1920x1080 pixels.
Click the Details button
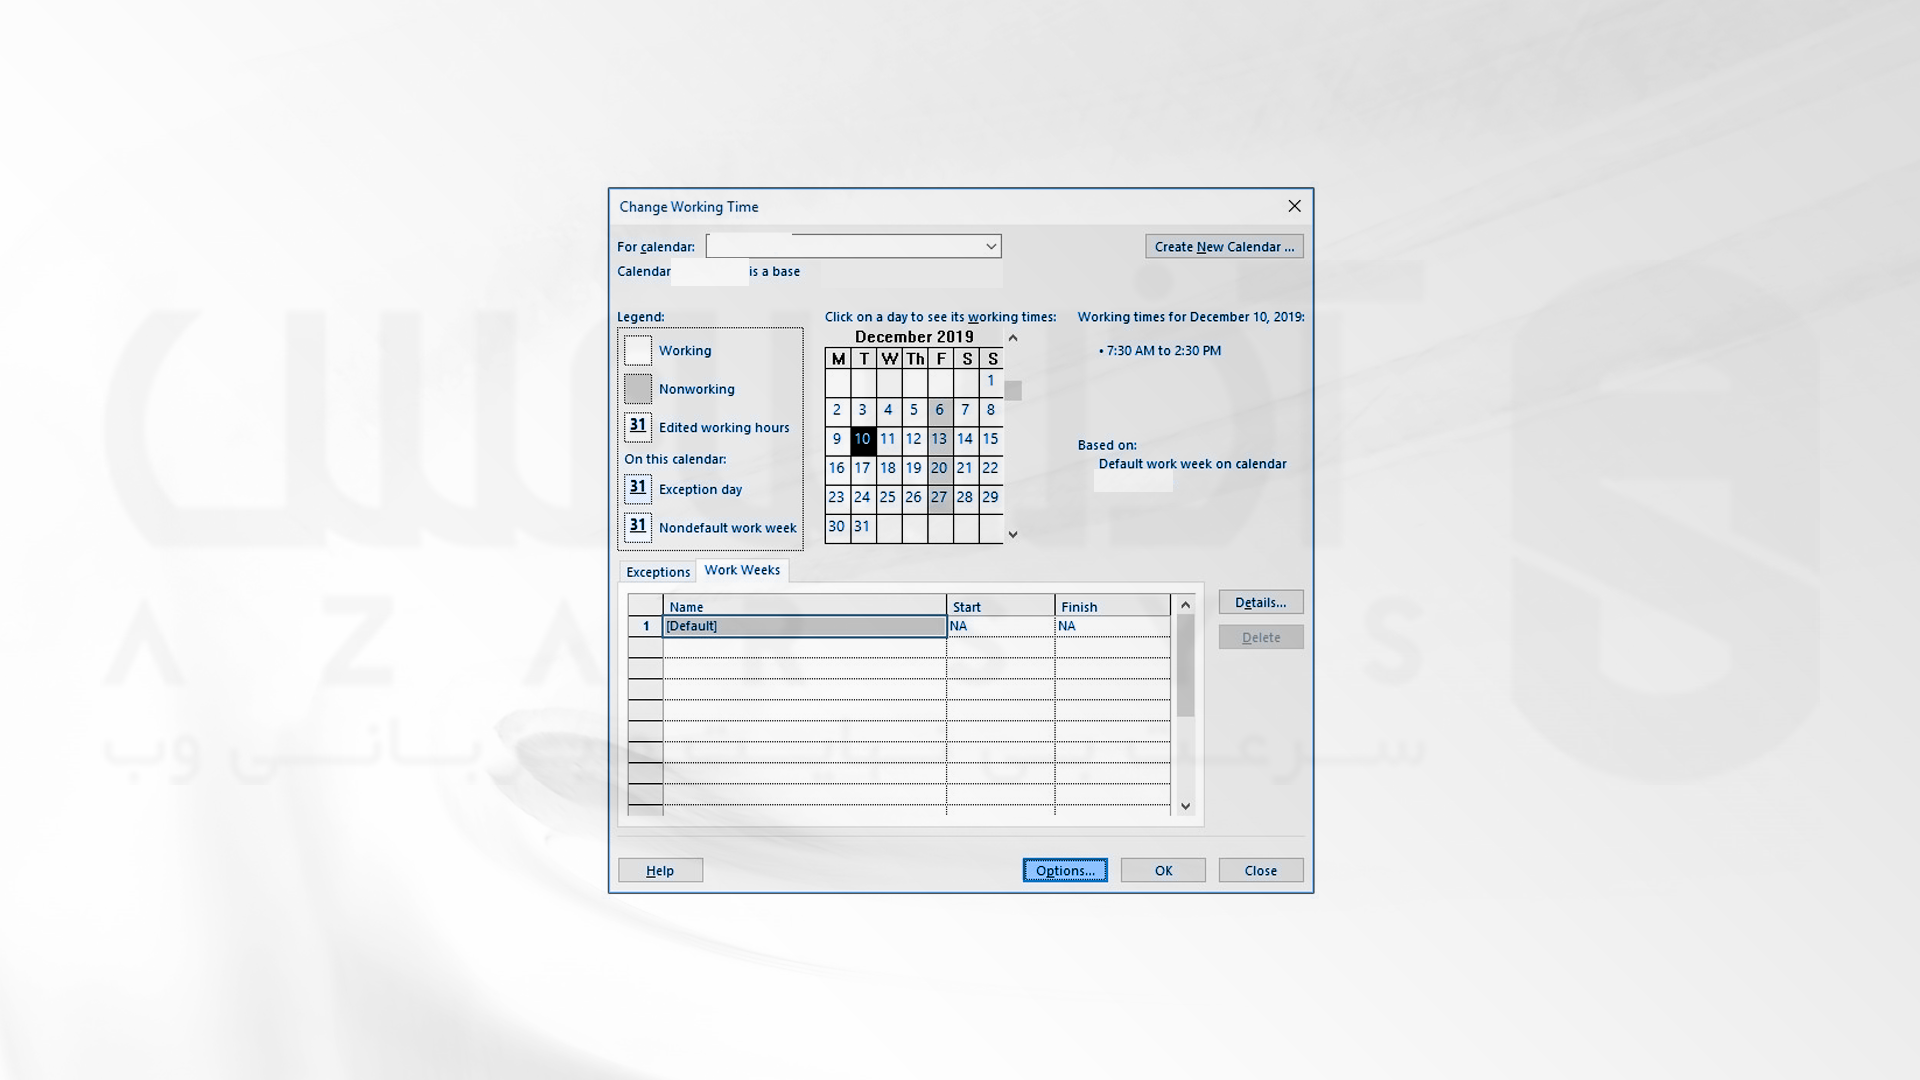click(1261, 601)
